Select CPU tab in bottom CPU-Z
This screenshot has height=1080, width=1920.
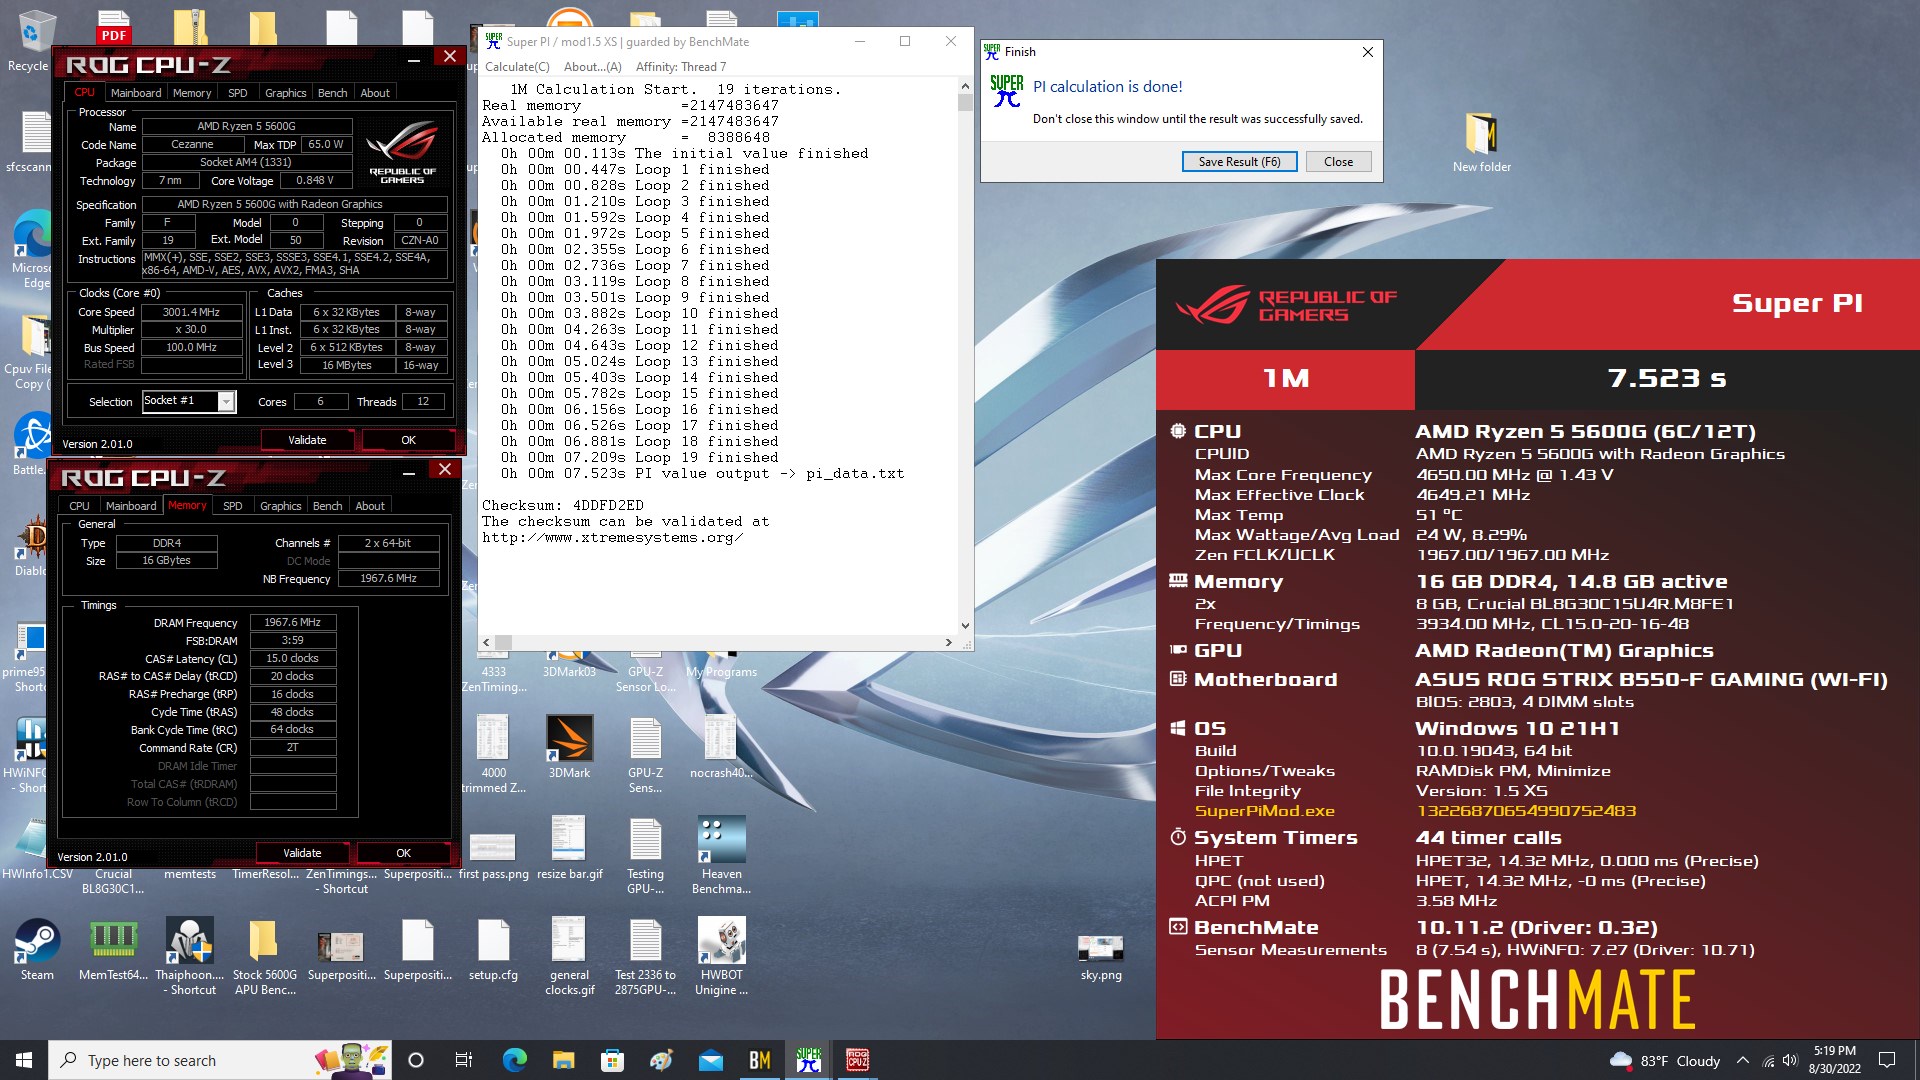coord(79,506)
